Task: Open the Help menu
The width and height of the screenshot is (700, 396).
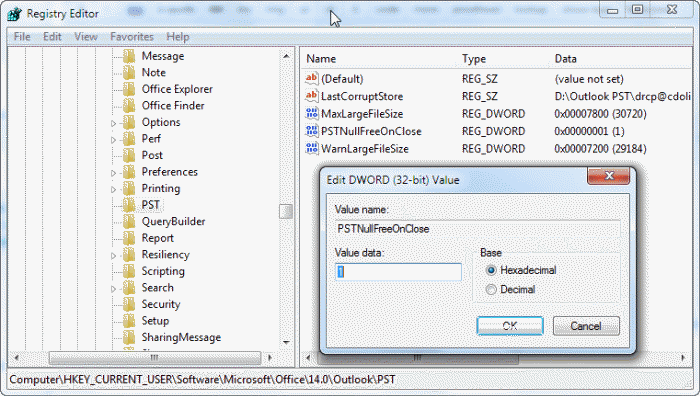Action: click(178, 37)
